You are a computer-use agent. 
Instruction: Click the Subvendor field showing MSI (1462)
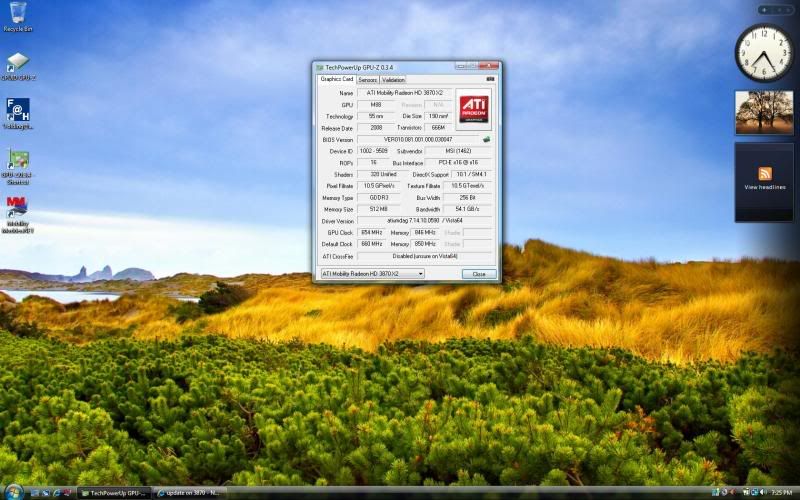click(459, 151)
